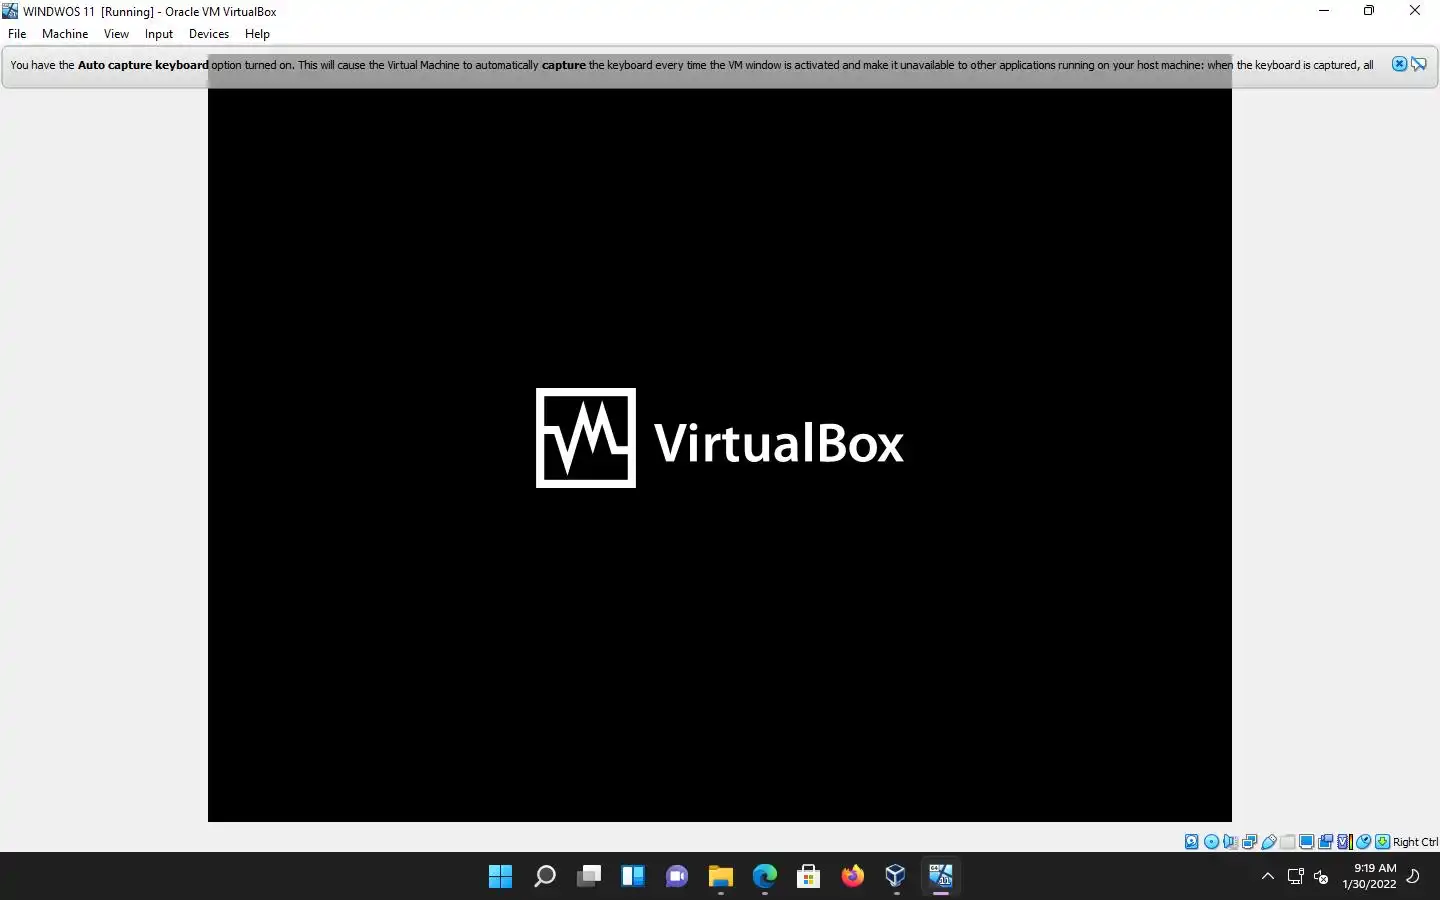Close the VirtualBox VM window
Screen dimensions: 1440x900
pos(1415,11)
